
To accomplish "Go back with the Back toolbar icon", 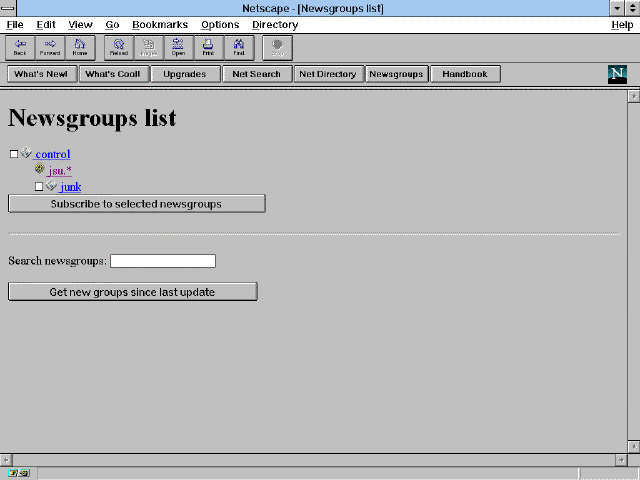I will [20, 48].
